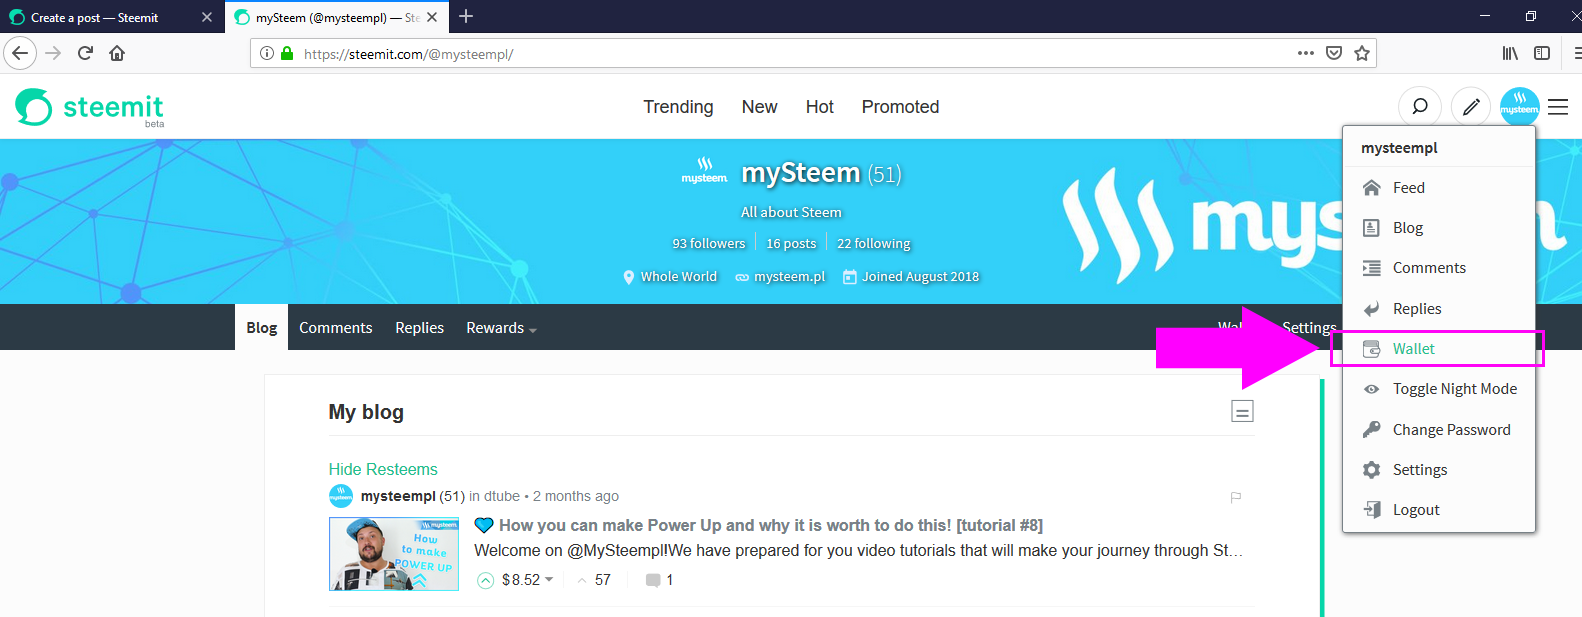Viewport: 1582px width, 617px height.
Task: Open the Firefox library icon
Action: (x=1510, y=53)
